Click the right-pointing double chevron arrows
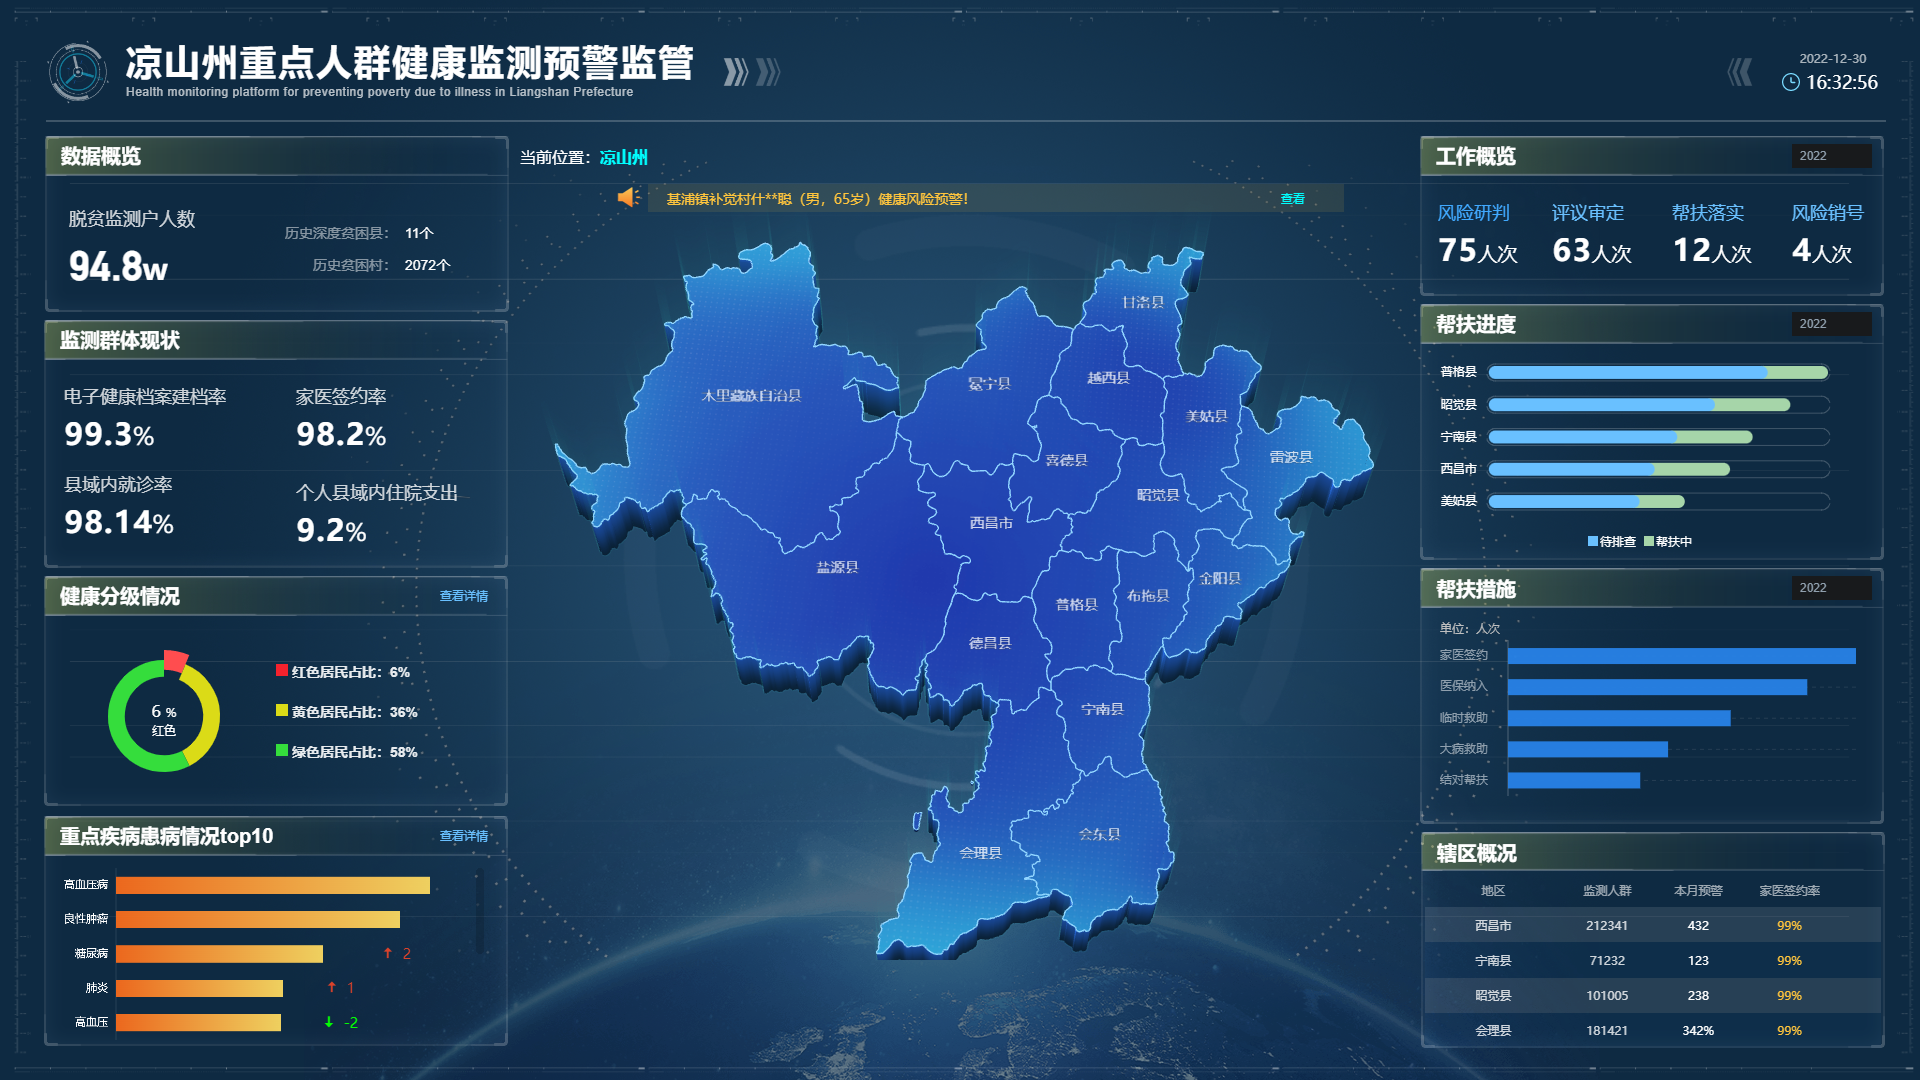 point(752,72)
